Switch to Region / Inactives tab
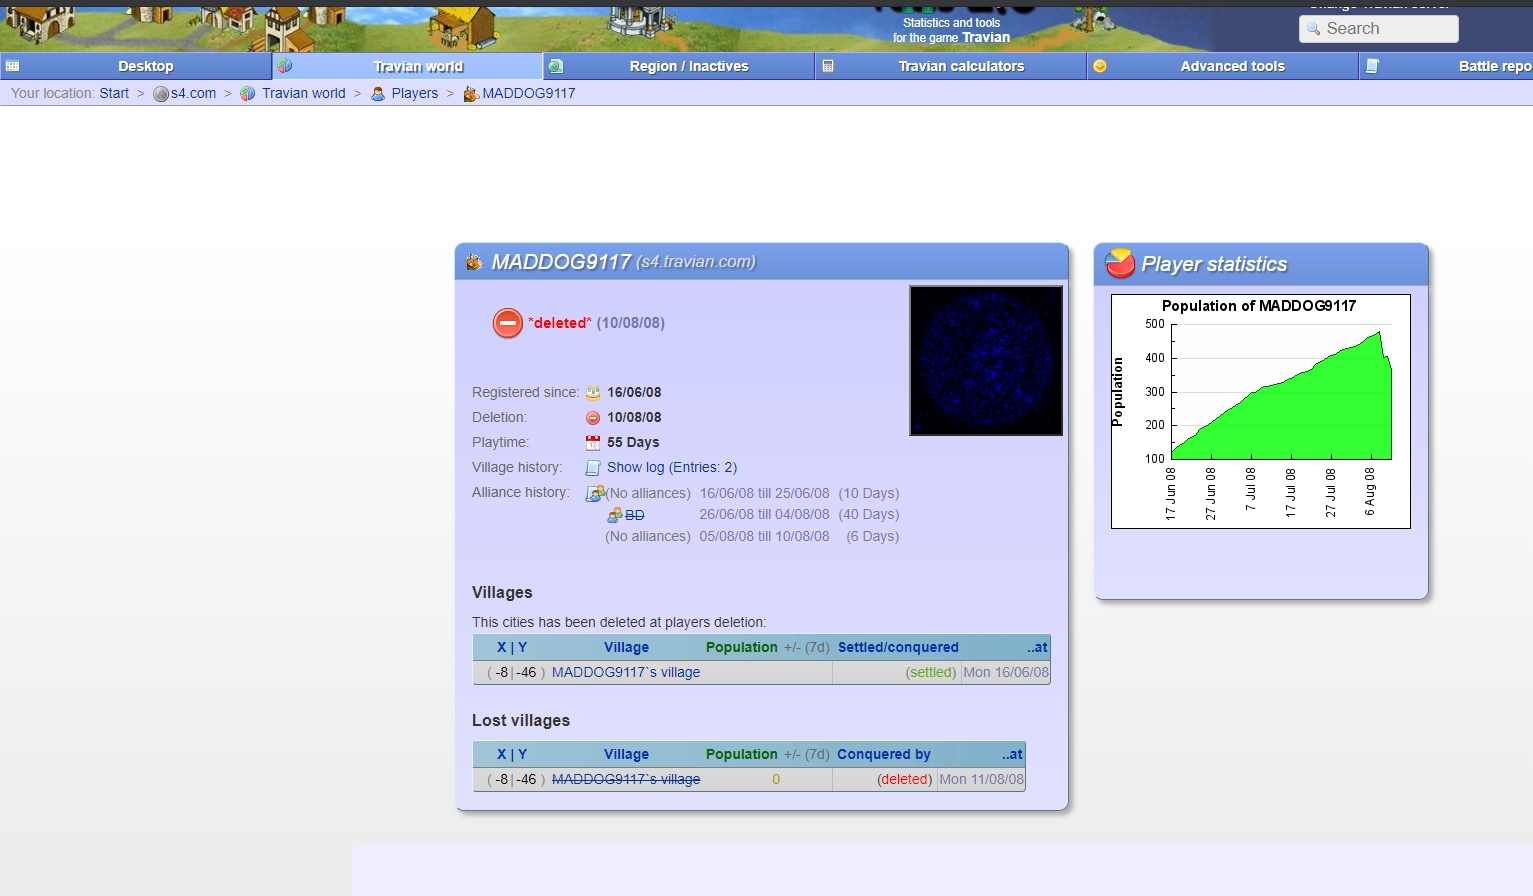 tap(680, 66)
